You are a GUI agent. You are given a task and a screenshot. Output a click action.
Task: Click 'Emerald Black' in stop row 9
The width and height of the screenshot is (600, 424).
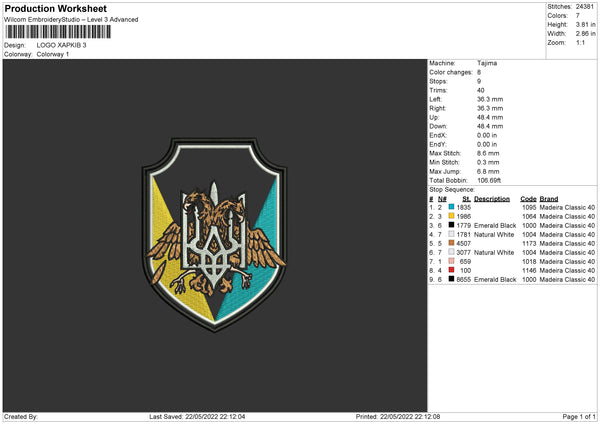(x=495, y=279)
